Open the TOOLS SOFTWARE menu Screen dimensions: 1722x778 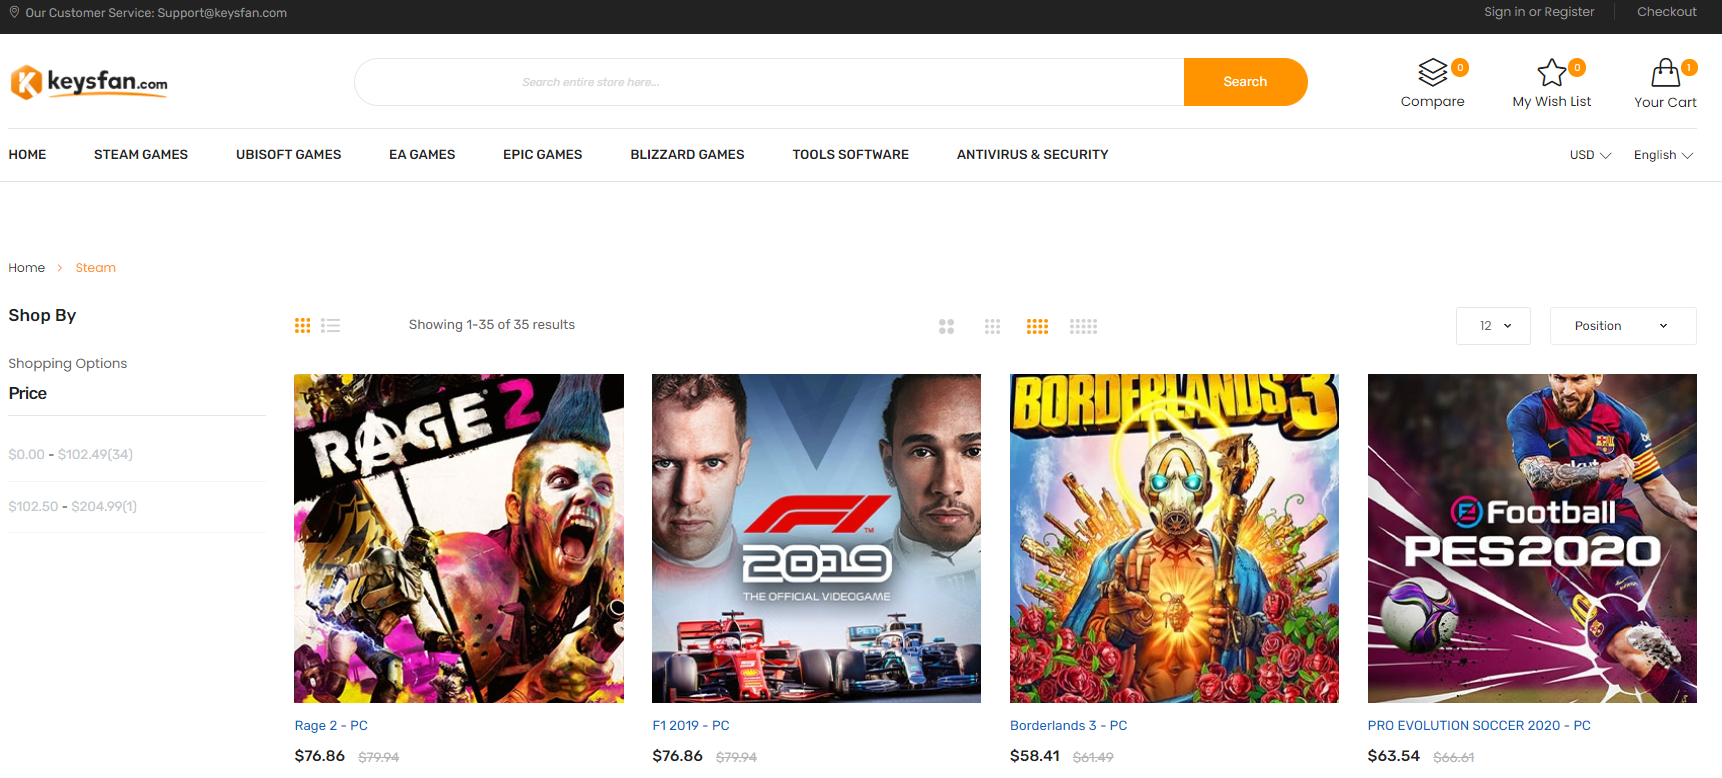pyautogui.click(x=851, y=155)
